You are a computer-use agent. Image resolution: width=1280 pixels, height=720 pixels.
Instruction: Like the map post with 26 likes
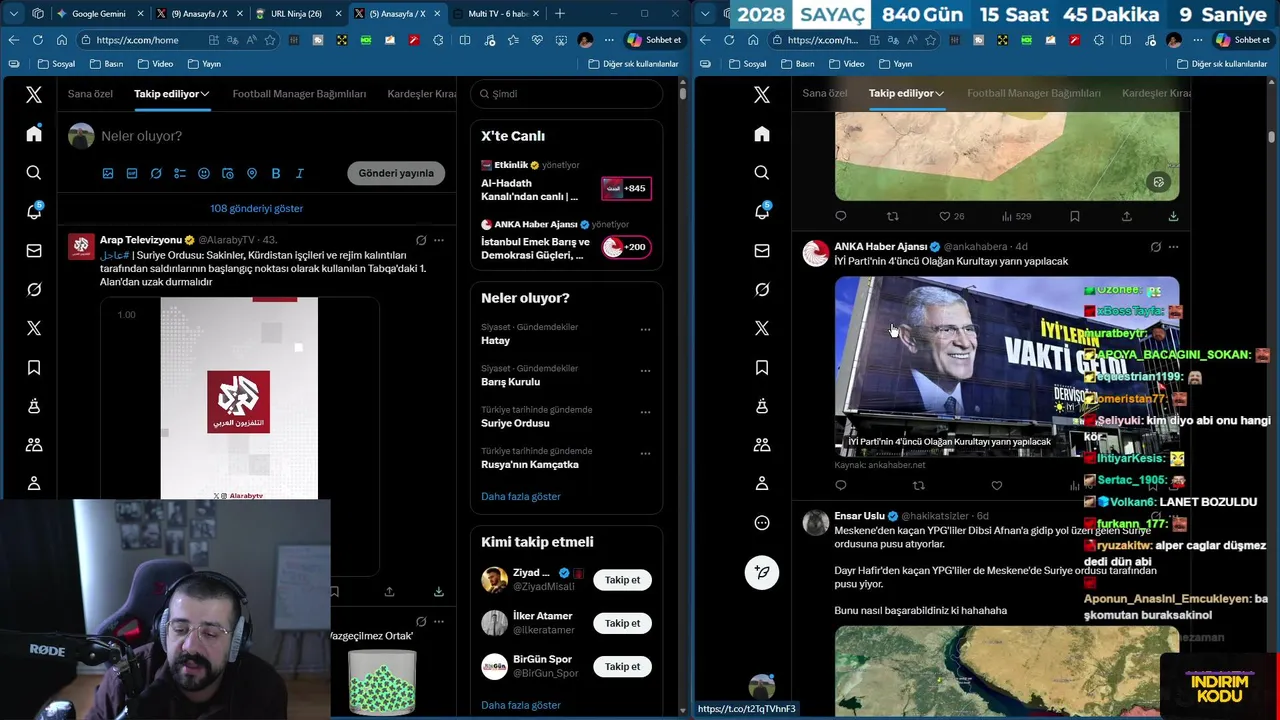tap(951, 216)
